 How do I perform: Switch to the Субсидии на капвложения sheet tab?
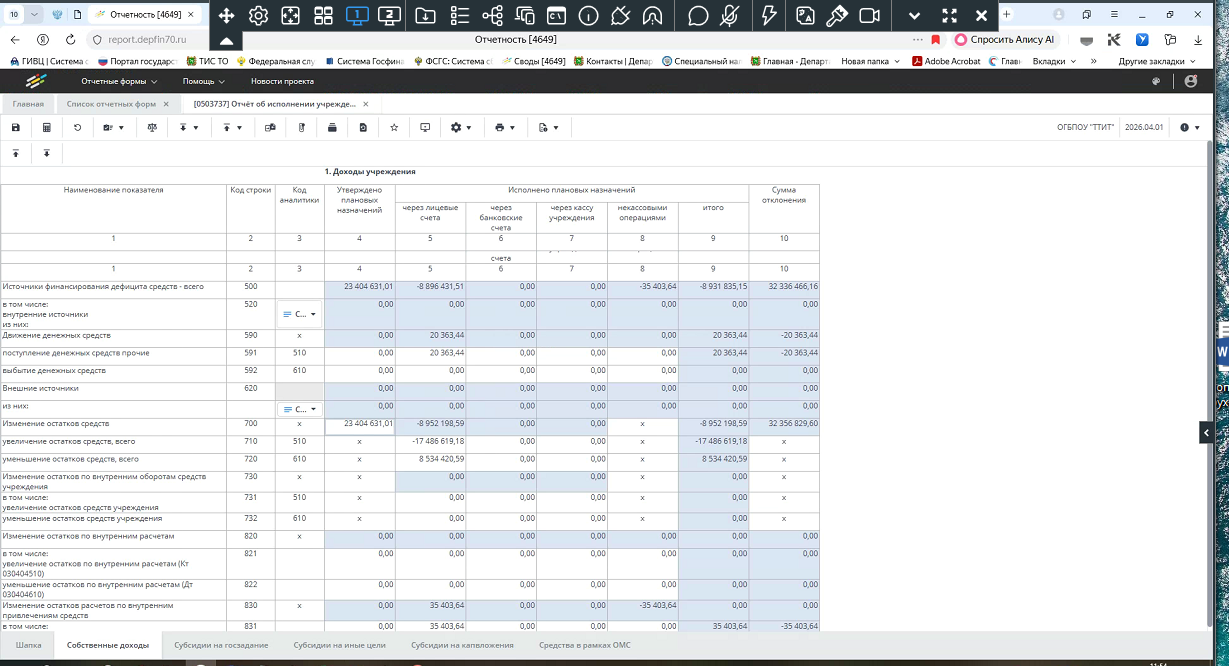point(462,645)
